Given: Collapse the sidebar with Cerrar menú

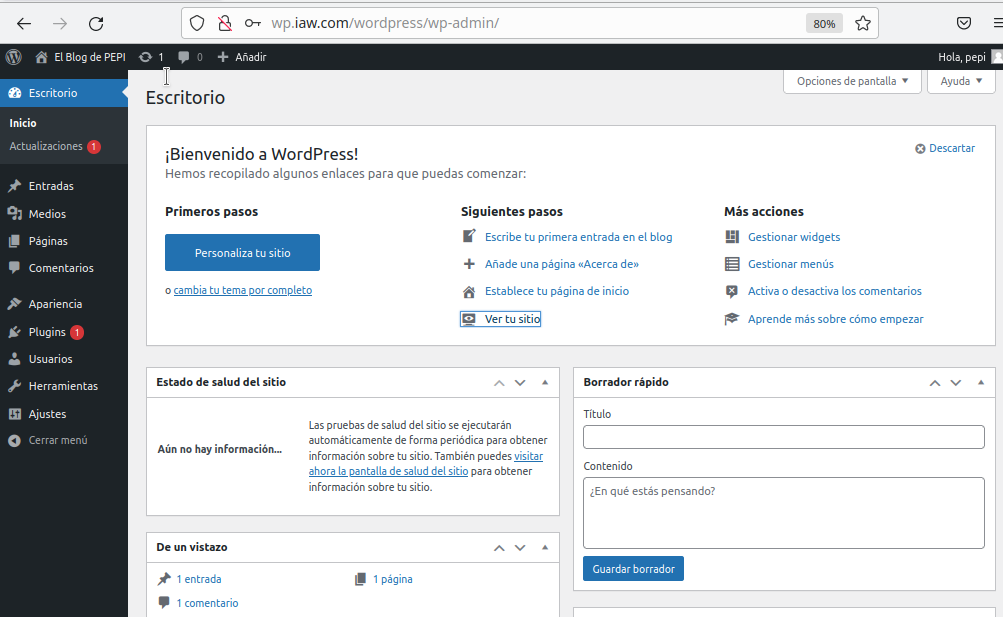Looking at the screenshot, I should 57,440.
